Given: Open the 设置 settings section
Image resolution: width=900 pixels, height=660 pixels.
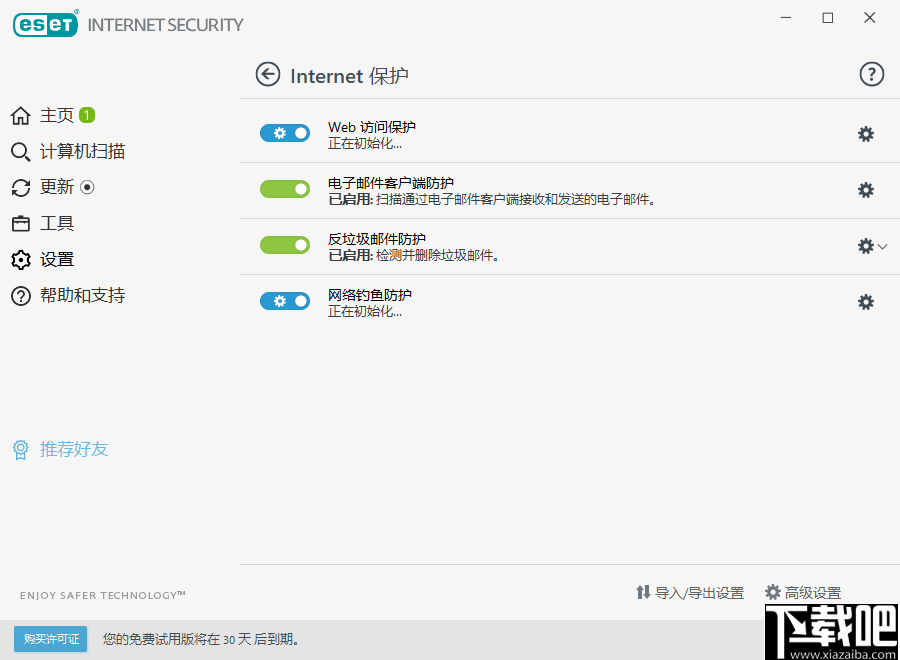Looking at the screenshot, I should coord(53,259).
